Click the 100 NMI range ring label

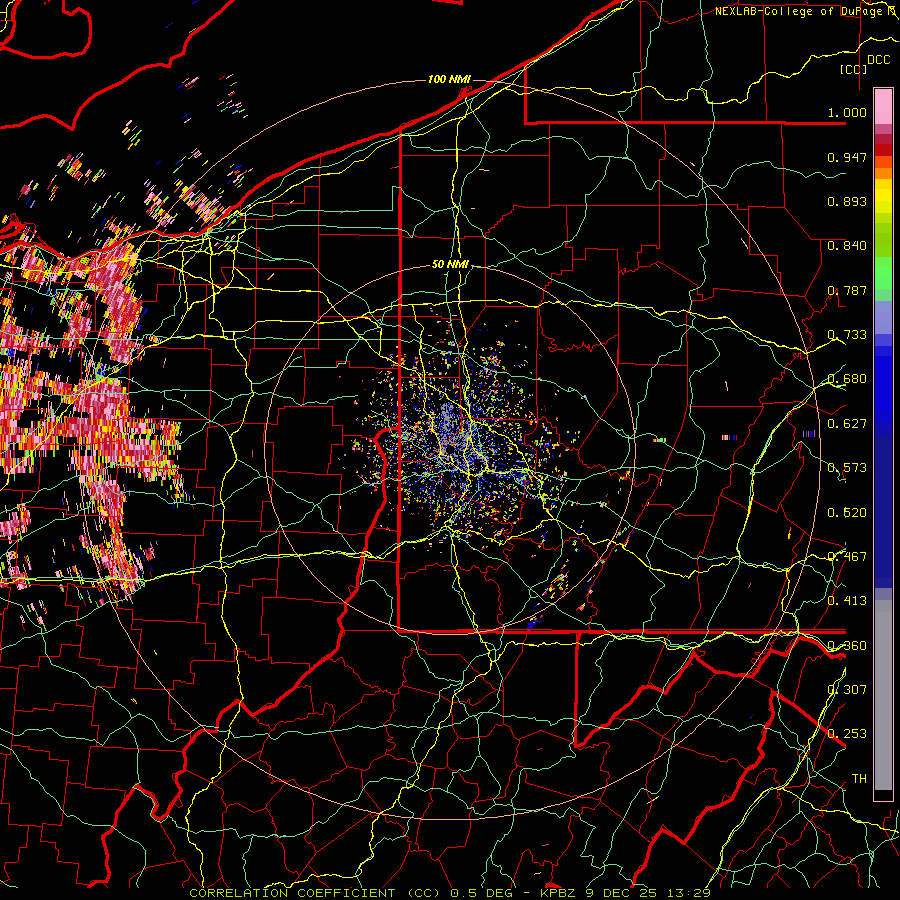tap(449, 79)
